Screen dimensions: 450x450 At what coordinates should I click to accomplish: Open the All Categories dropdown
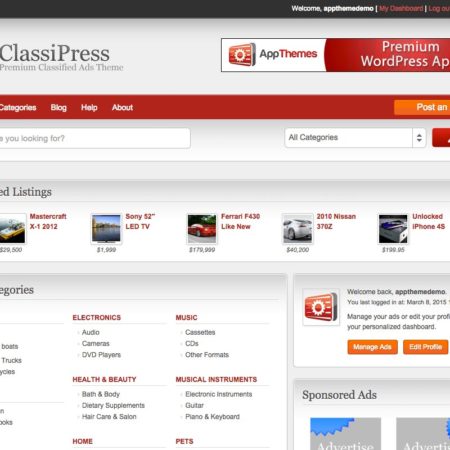tap(355, 138)
